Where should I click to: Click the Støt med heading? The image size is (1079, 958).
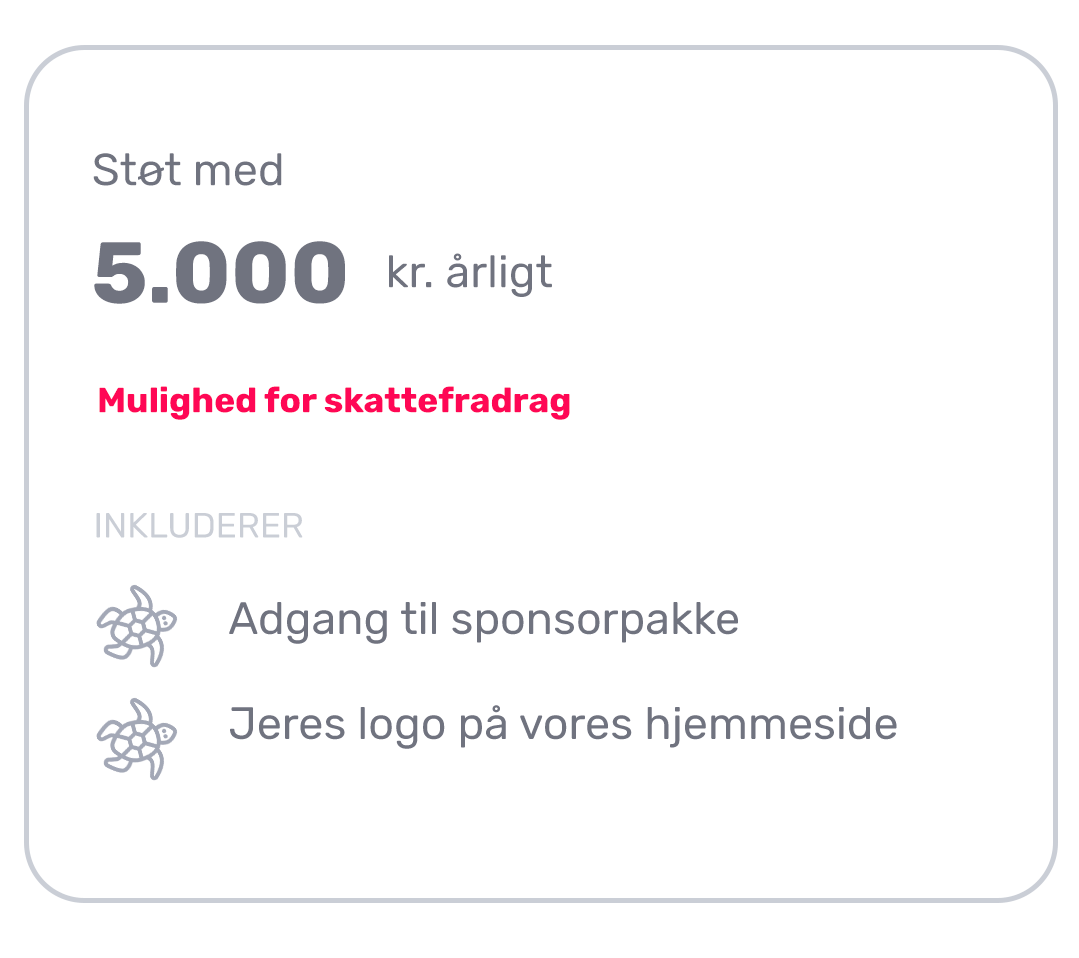click(x=188, y=170)
